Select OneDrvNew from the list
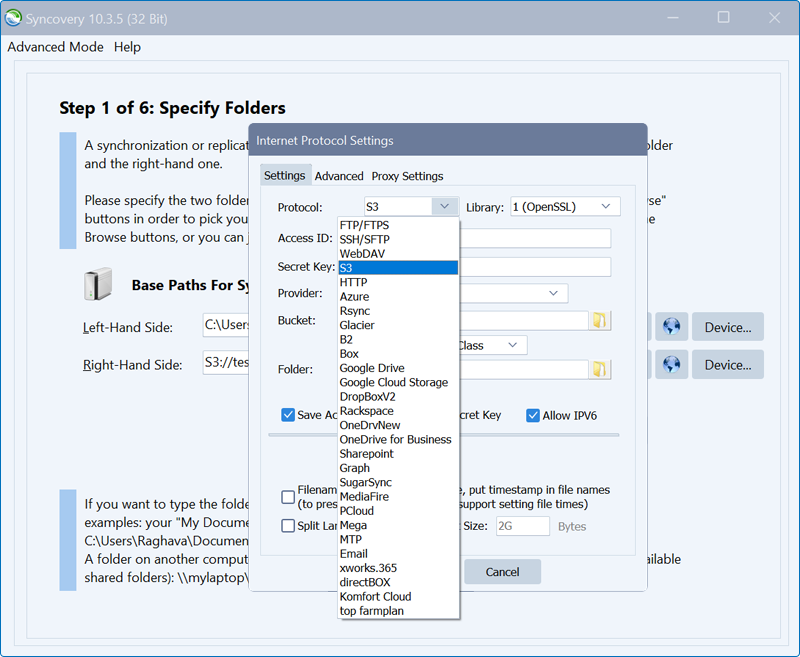The height and width of the screenshot is (657, 800). (x=398, y=425)
